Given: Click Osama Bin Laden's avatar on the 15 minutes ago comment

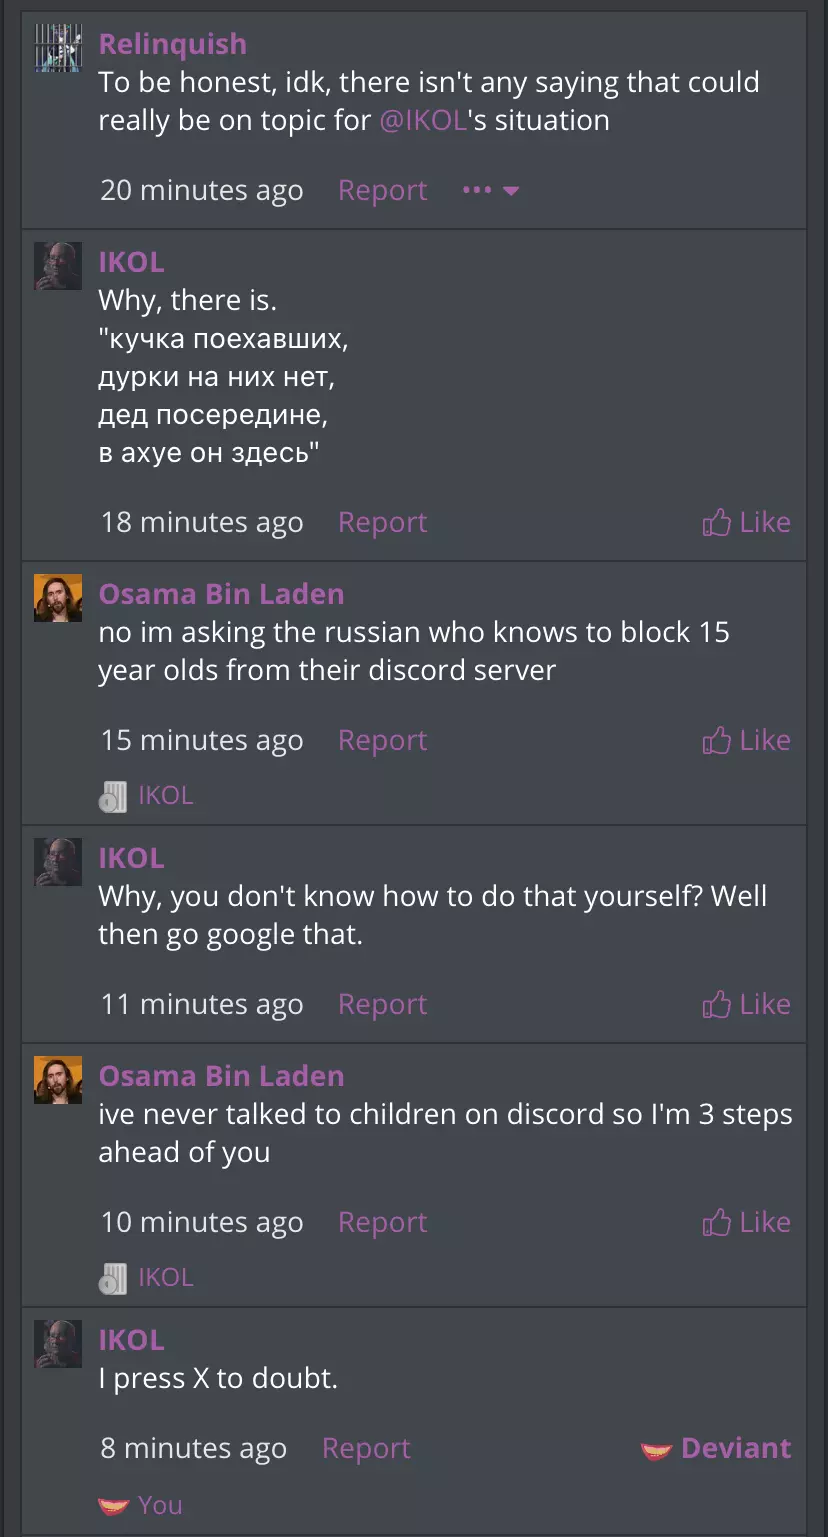Looking at the screenshot, I should click(x=58, y=597).
